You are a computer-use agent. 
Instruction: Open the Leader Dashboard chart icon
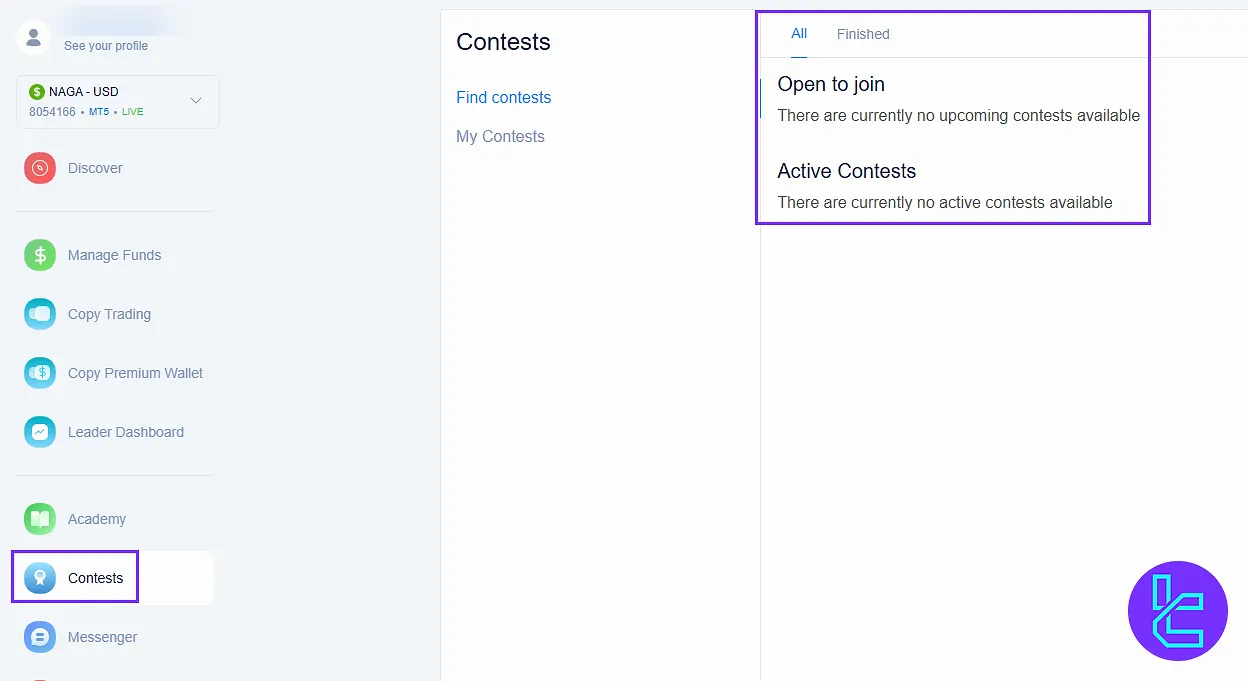[40, 432]
